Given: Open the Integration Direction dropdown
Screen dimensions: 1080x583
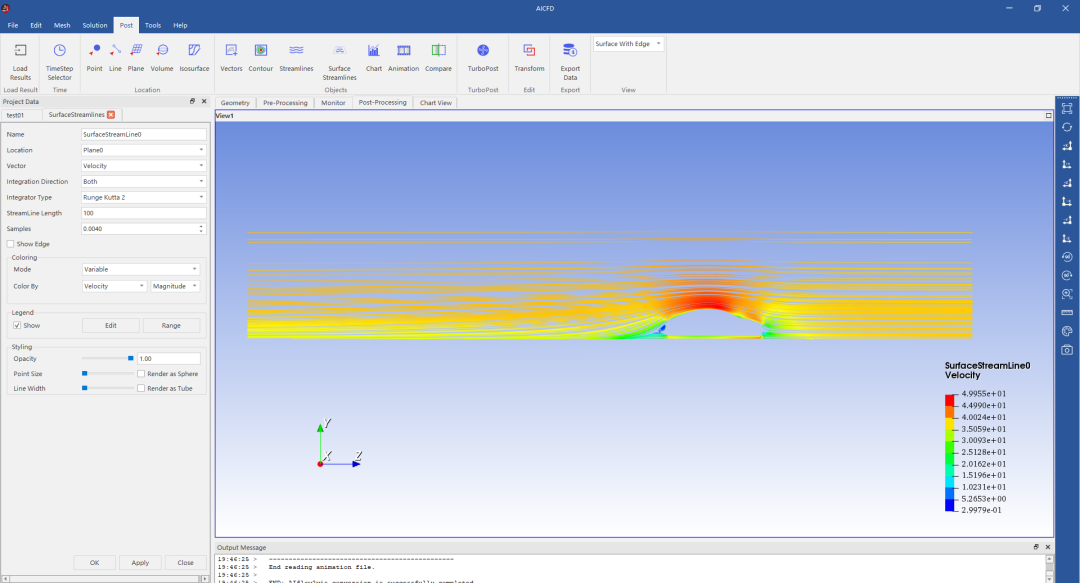Looking at the screenshot, I should pos(143,182).
